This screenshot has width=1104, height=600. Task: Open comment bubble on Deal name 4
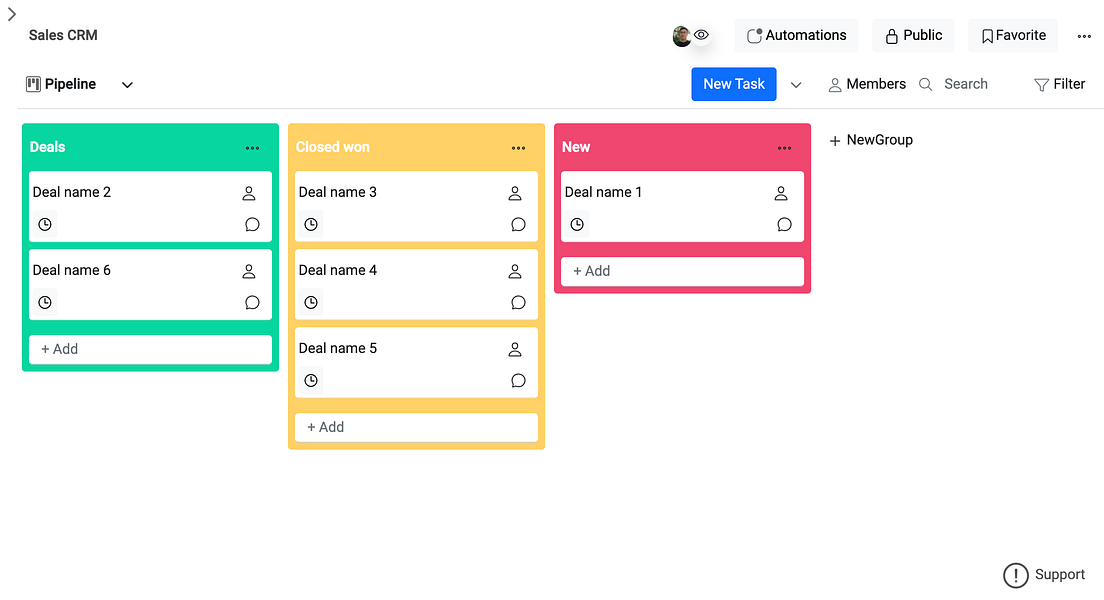coord(518,303)
